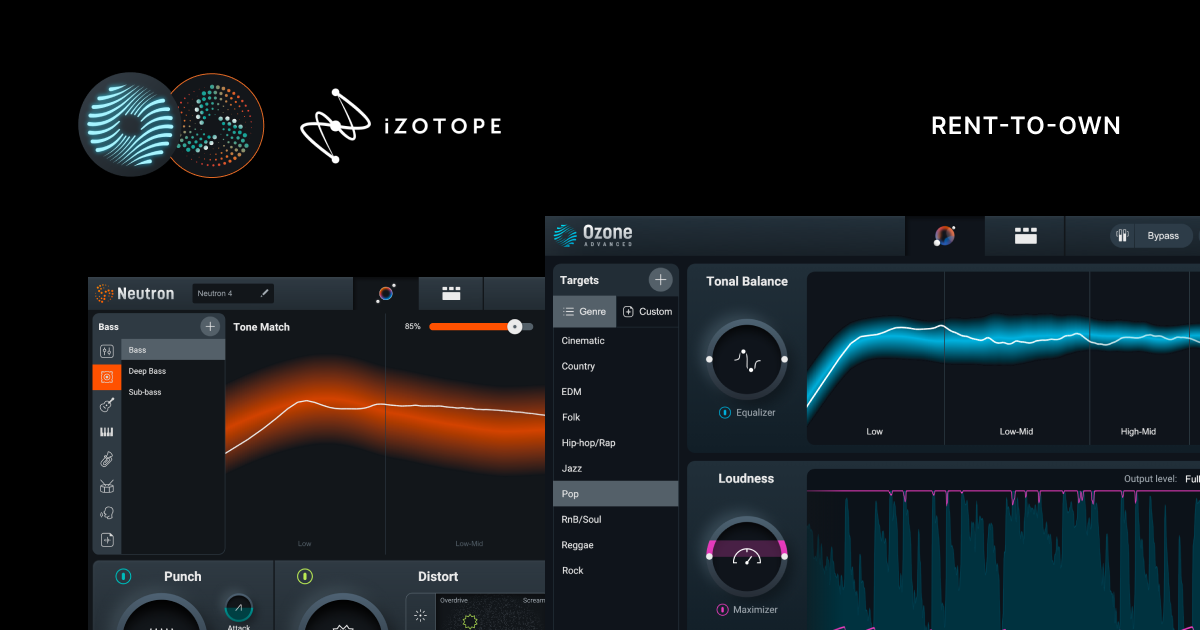
Task: Select the piano keys instrument icon in Neutron
Action: [x=107, y=432]
